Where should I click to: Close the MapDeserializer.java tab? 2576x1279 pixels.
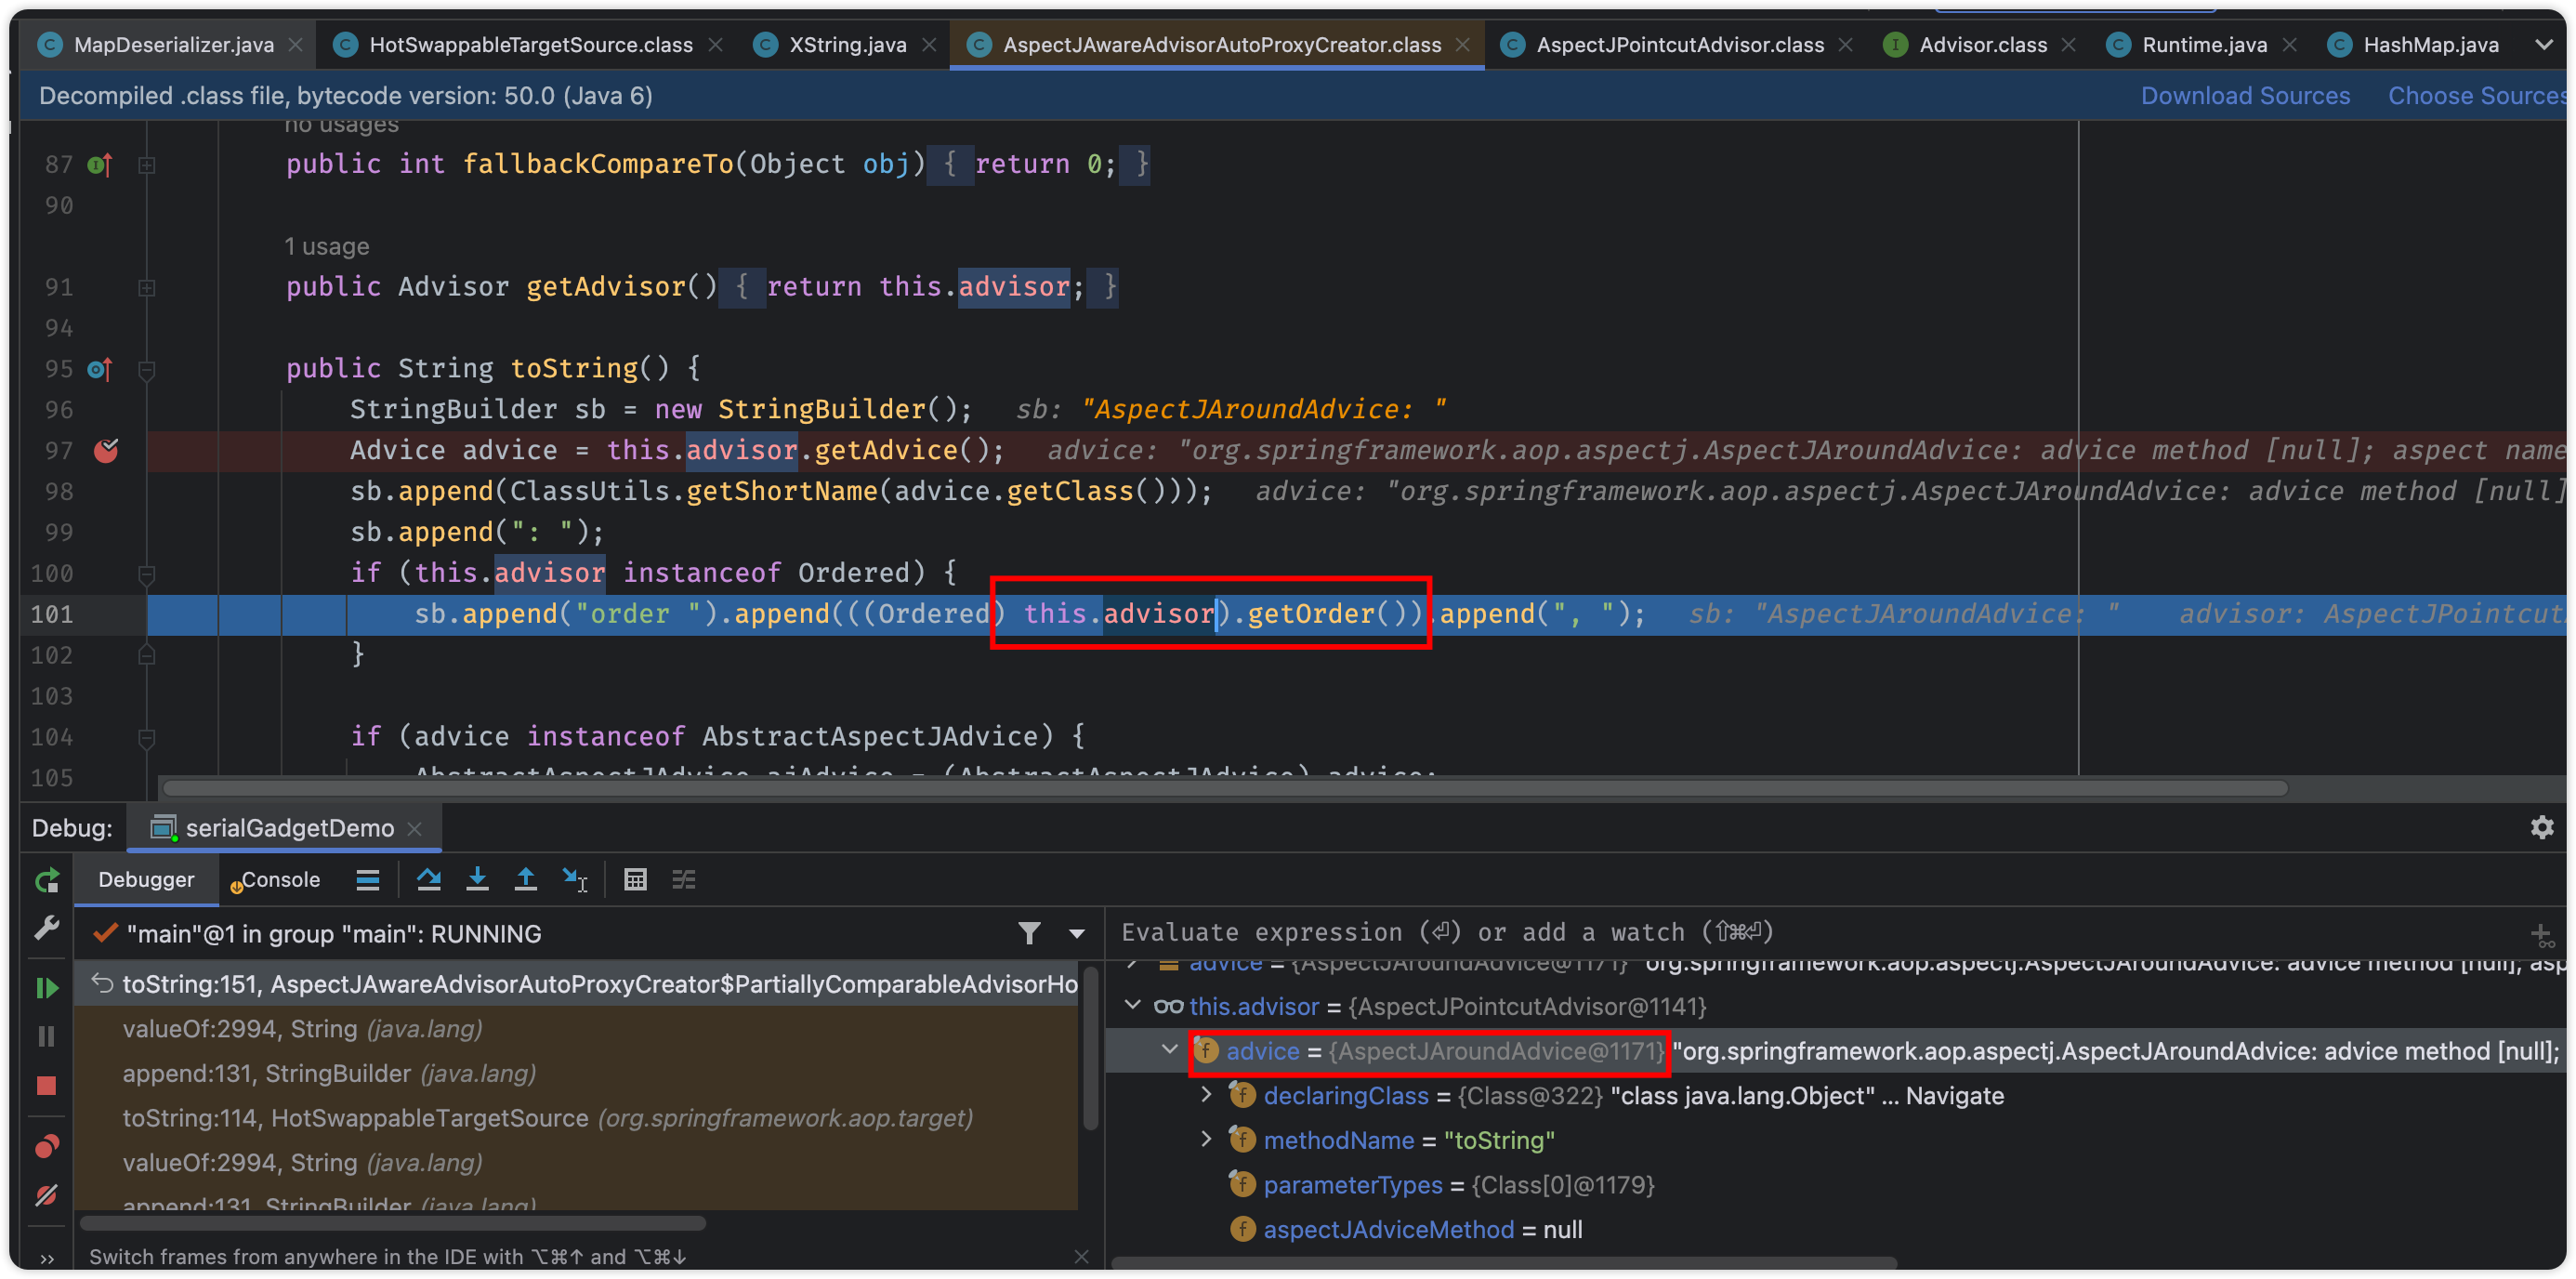coord(295,45)
